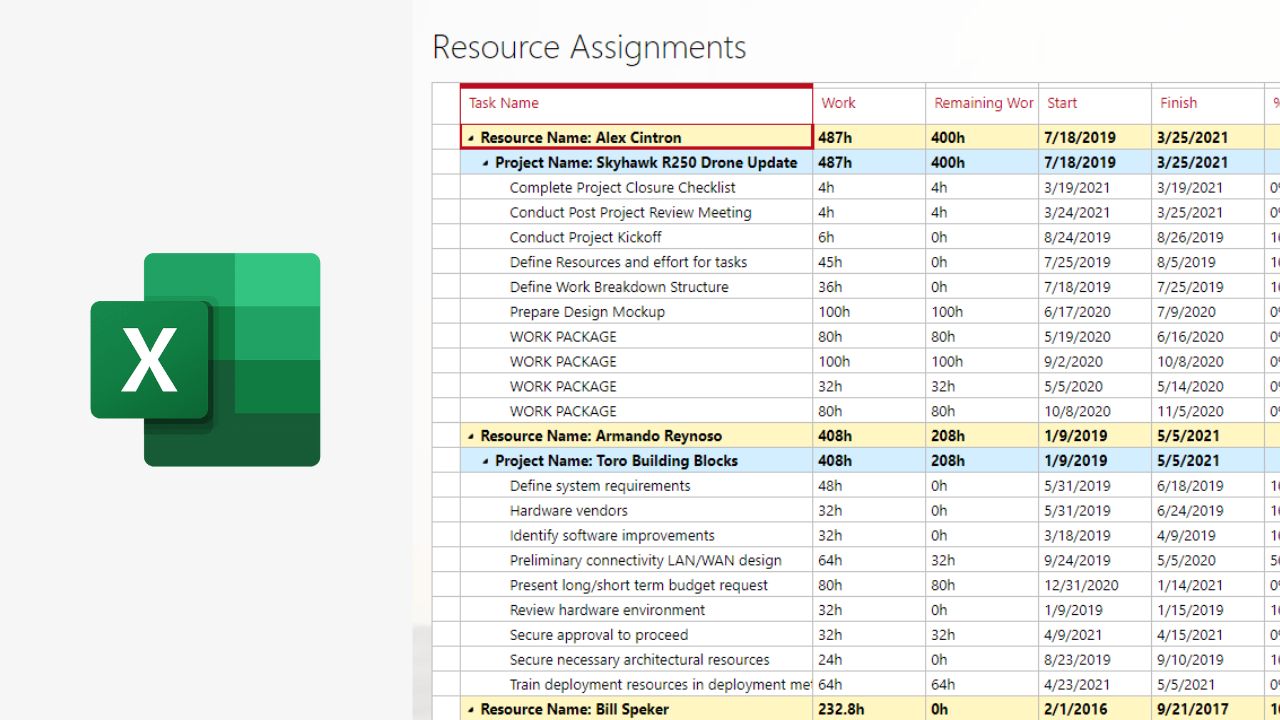Collapse Resource Name: Armando Reynoso group

(x=471, y=436)
